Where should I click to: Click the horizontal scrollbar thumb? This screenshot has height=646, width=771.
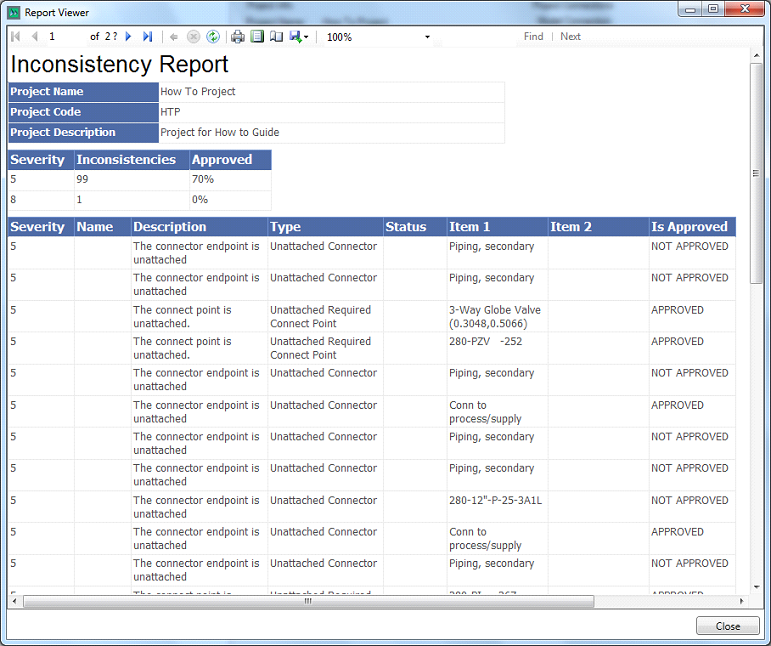click(308, 601)
